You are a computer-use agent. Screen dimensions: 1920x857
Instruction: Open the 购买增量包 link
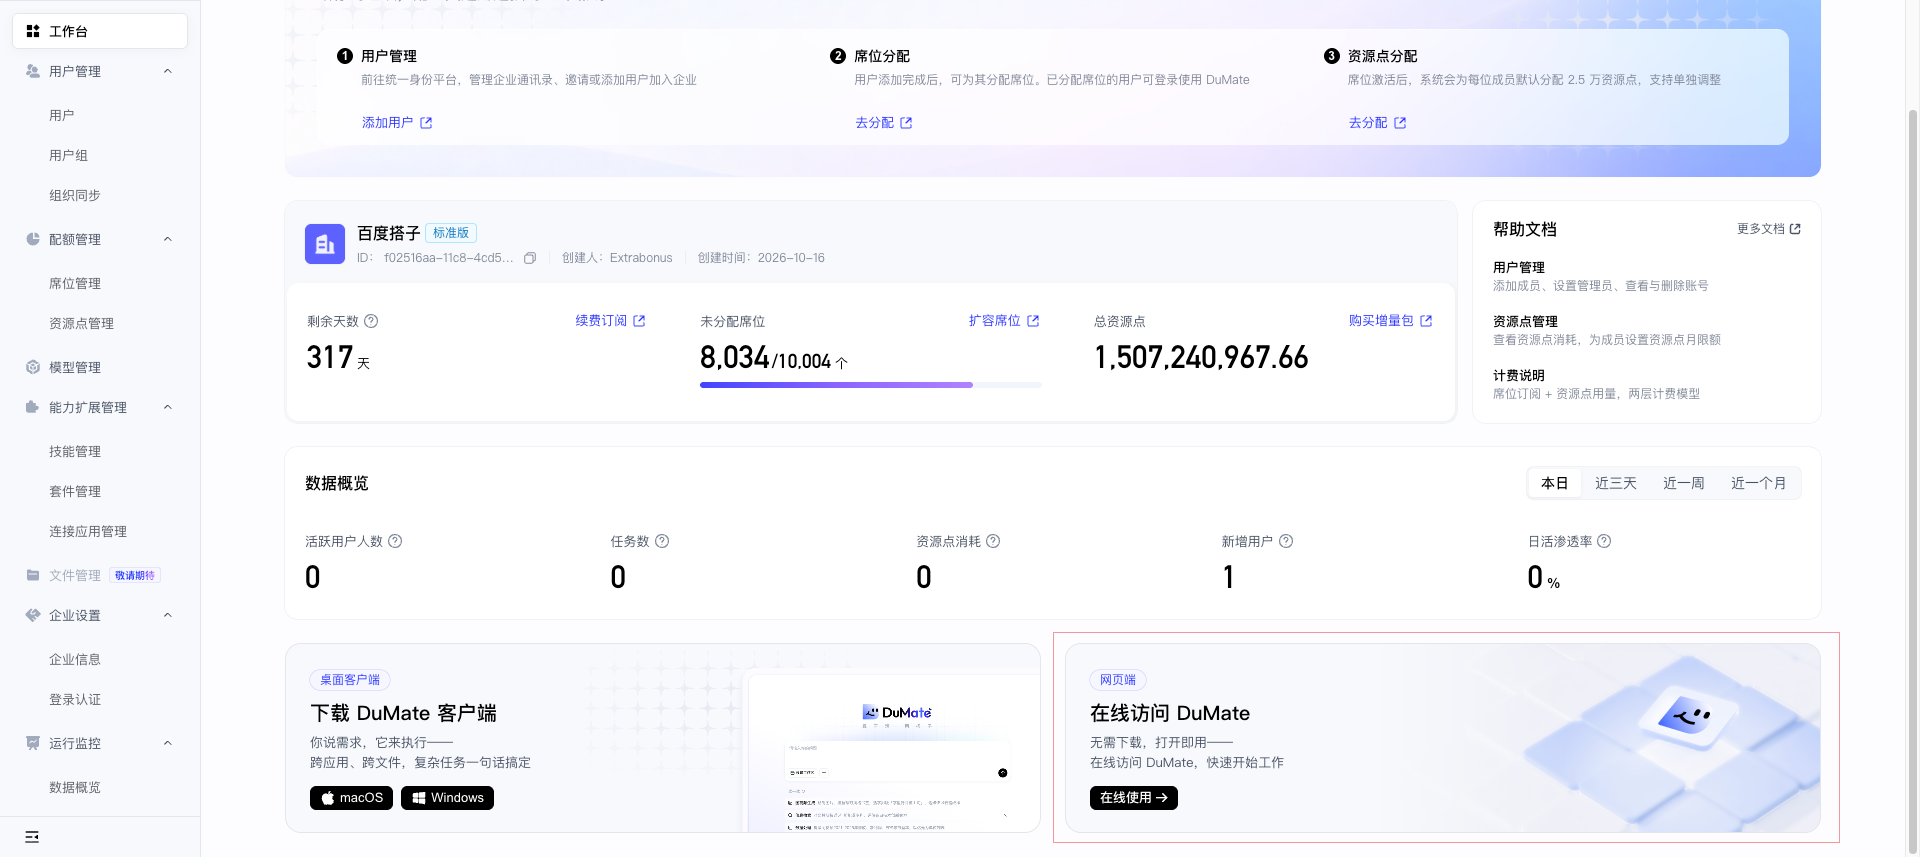1390,320
